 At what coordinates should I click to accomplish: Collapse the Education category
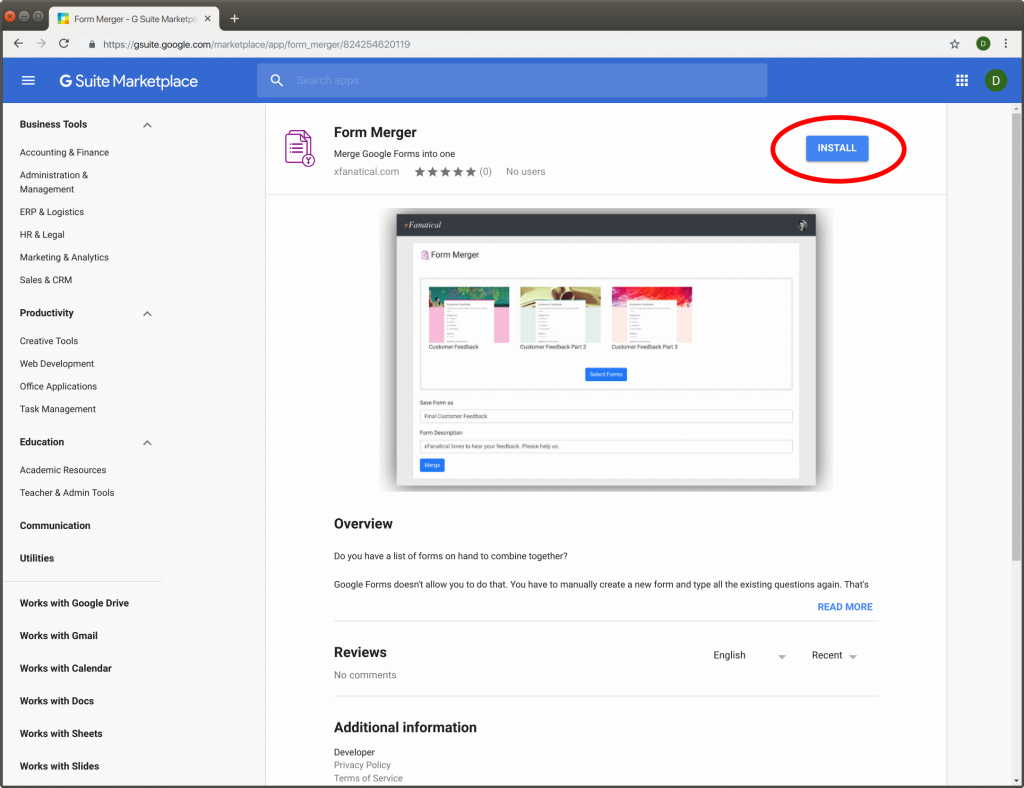pos(148,443)
